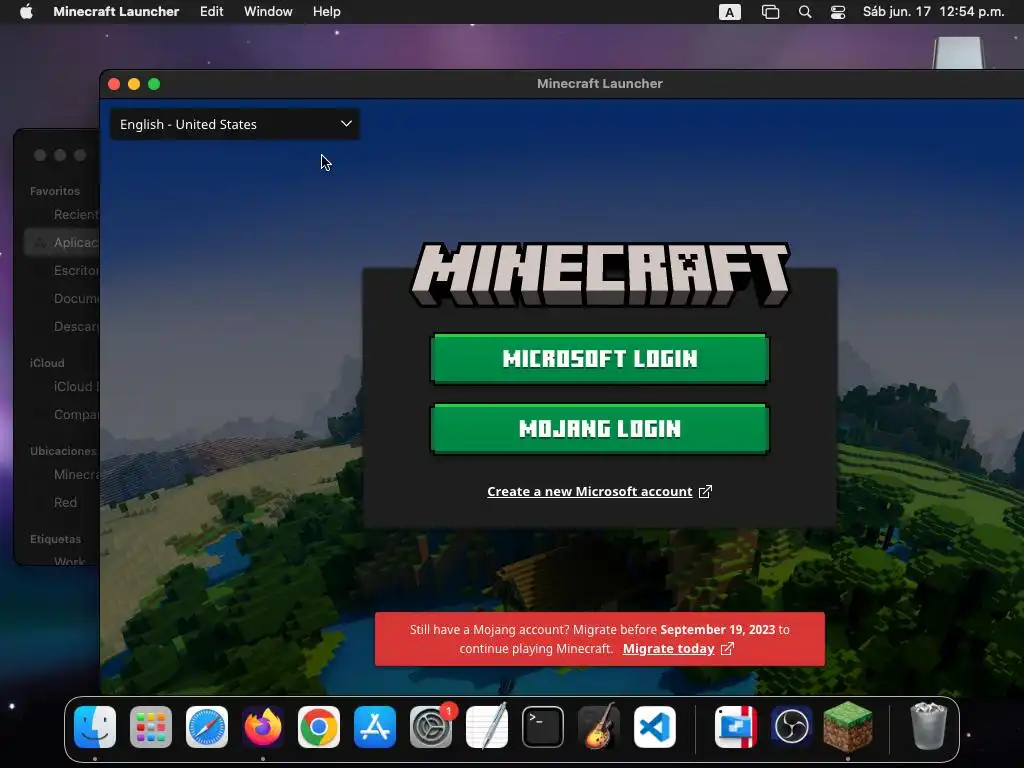Screen dimensions: 1024x768
Task: Select Compartido in the Finder sidebar
Action: point(75,415)
